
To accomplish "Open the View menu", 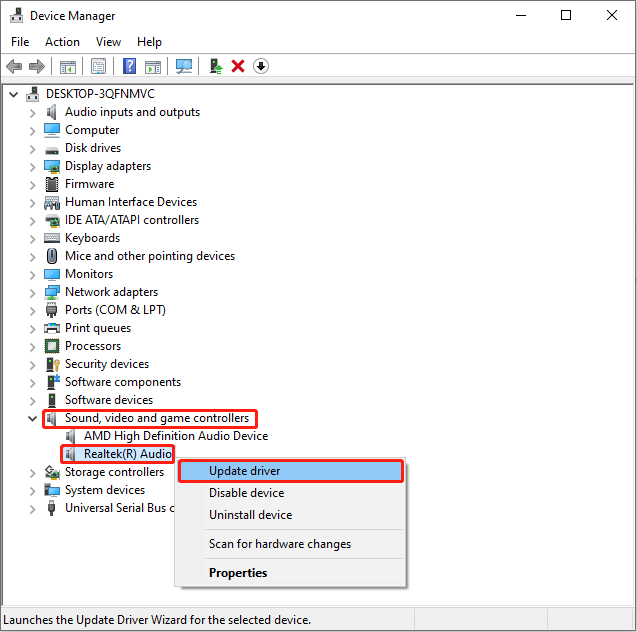I will point(108,42).
